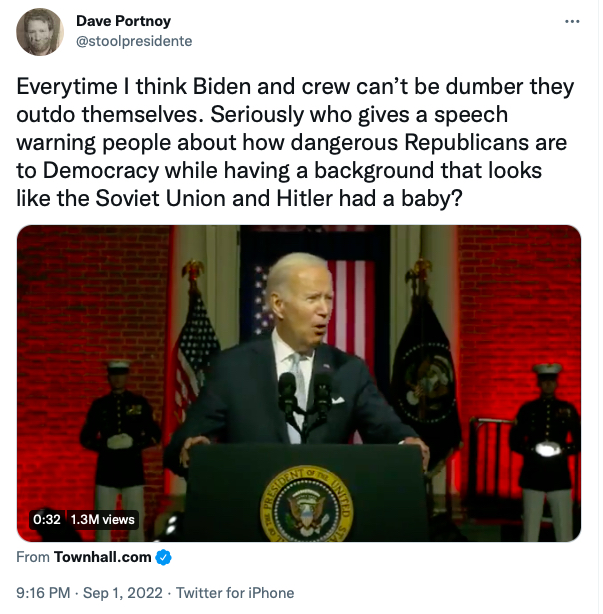The height and width of the screenshot is (614, 603).
Task: Click Dave Portnoy's profile avatar
Action: 41,31
